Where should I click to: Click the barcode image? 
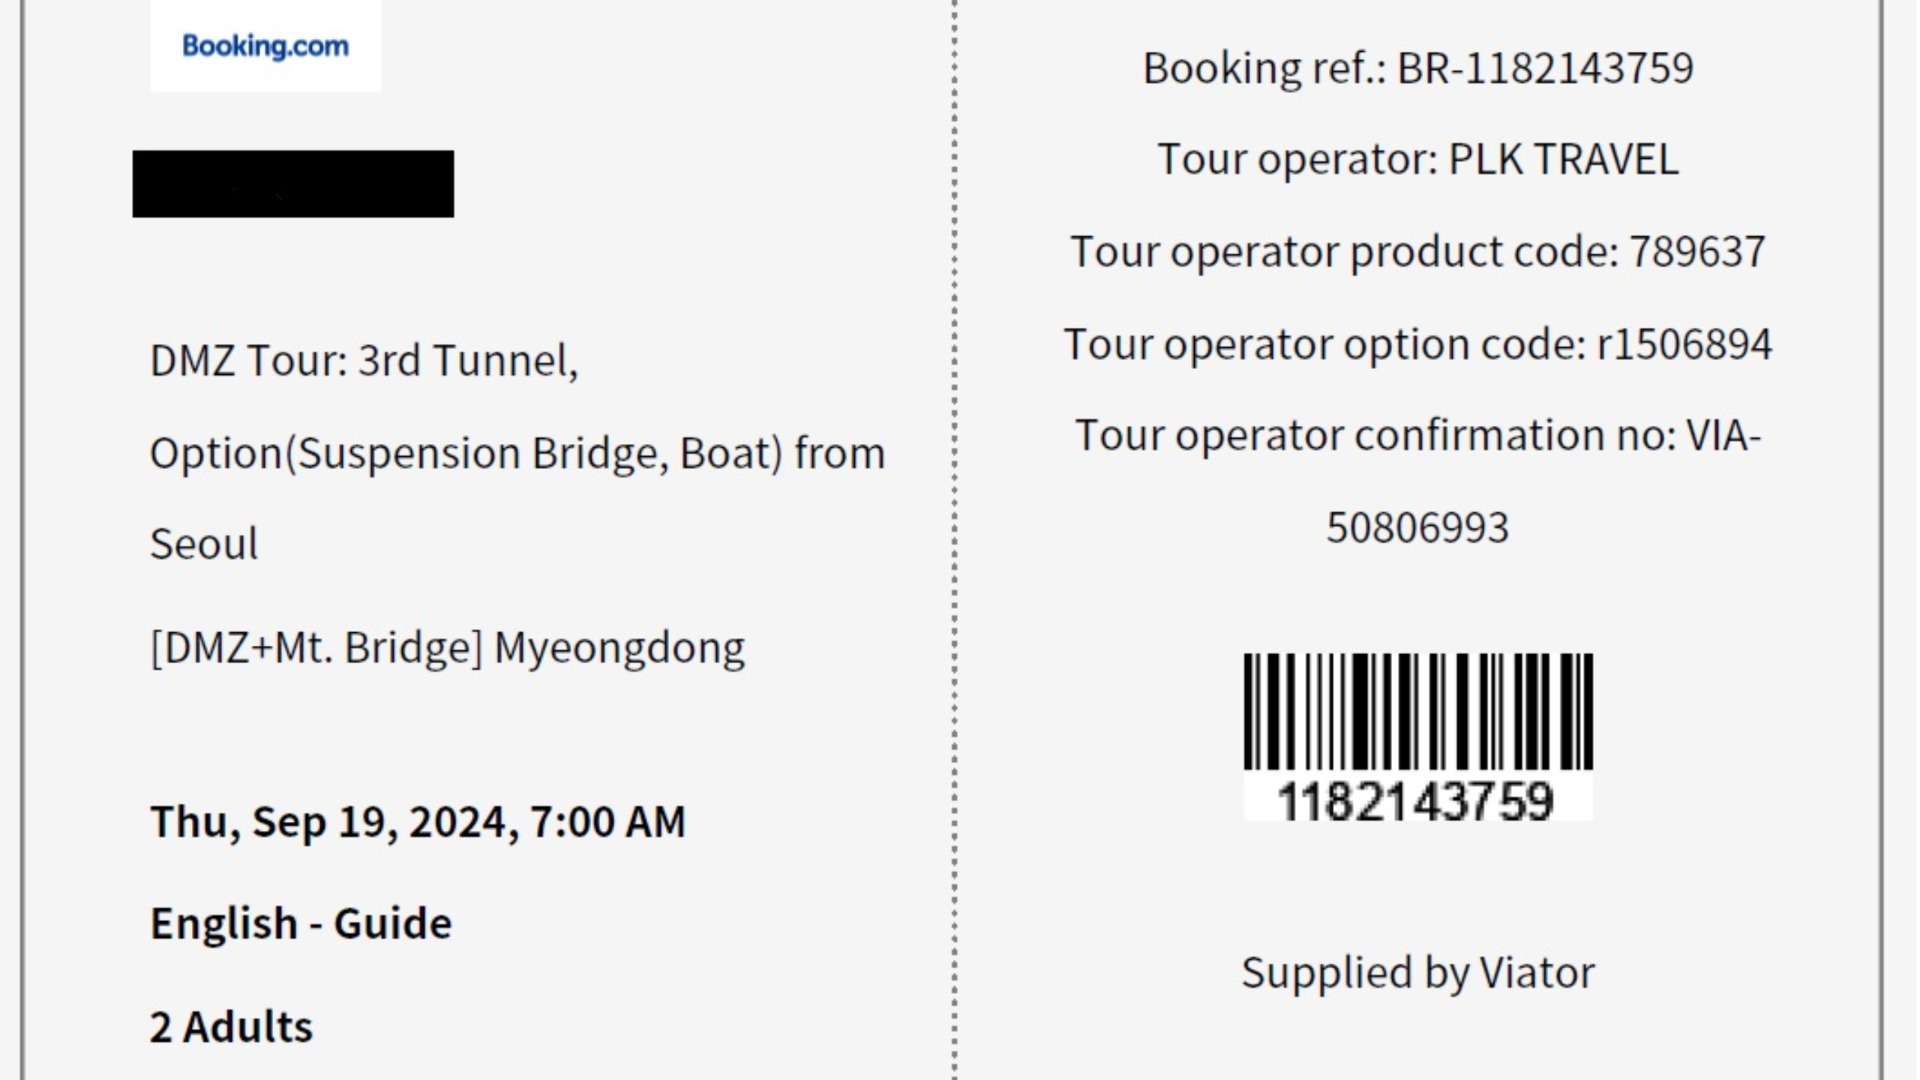coord(1418,712)
